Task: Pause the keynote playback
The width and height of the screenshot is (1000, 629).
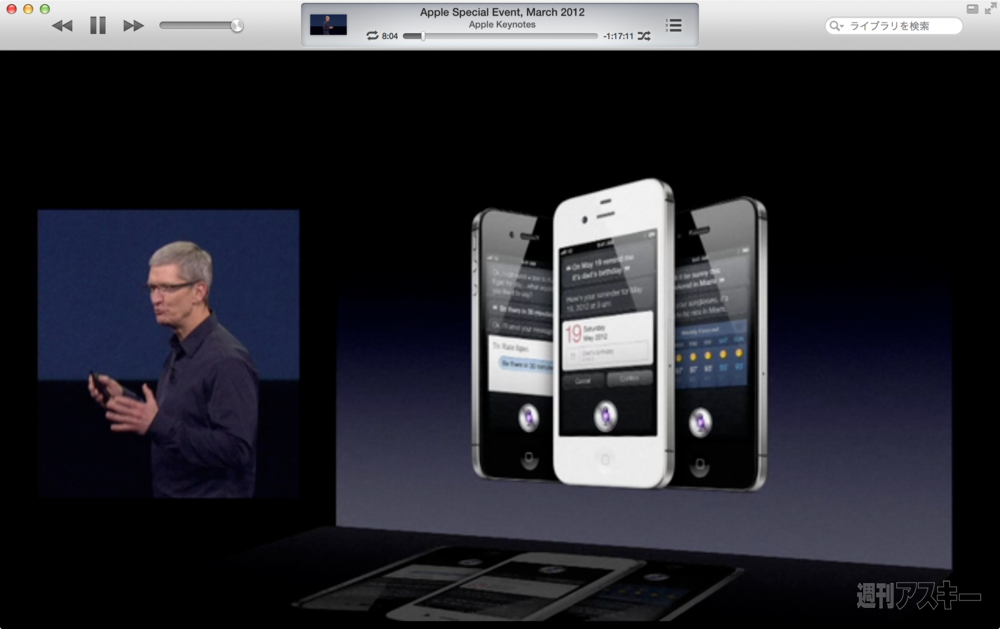Action: pyautogui.click(x=98, y=26)
